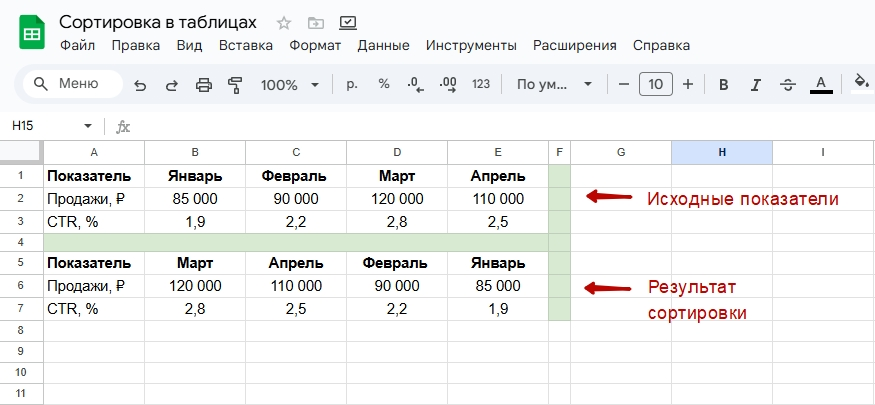
Task: Activate the paint format tool
Action: click(x=235, y=85)
